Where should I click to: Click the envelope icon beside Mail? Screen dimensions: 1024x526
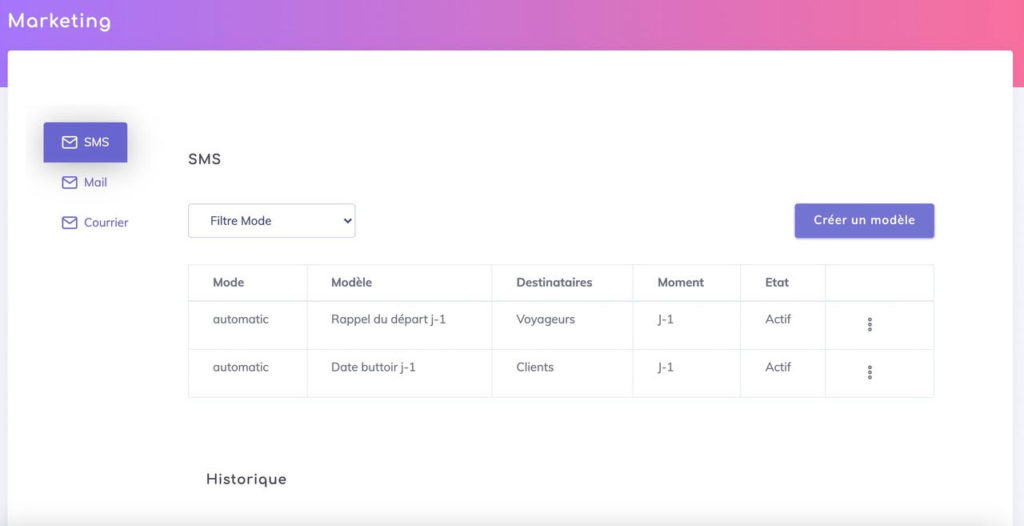[69, 183]
